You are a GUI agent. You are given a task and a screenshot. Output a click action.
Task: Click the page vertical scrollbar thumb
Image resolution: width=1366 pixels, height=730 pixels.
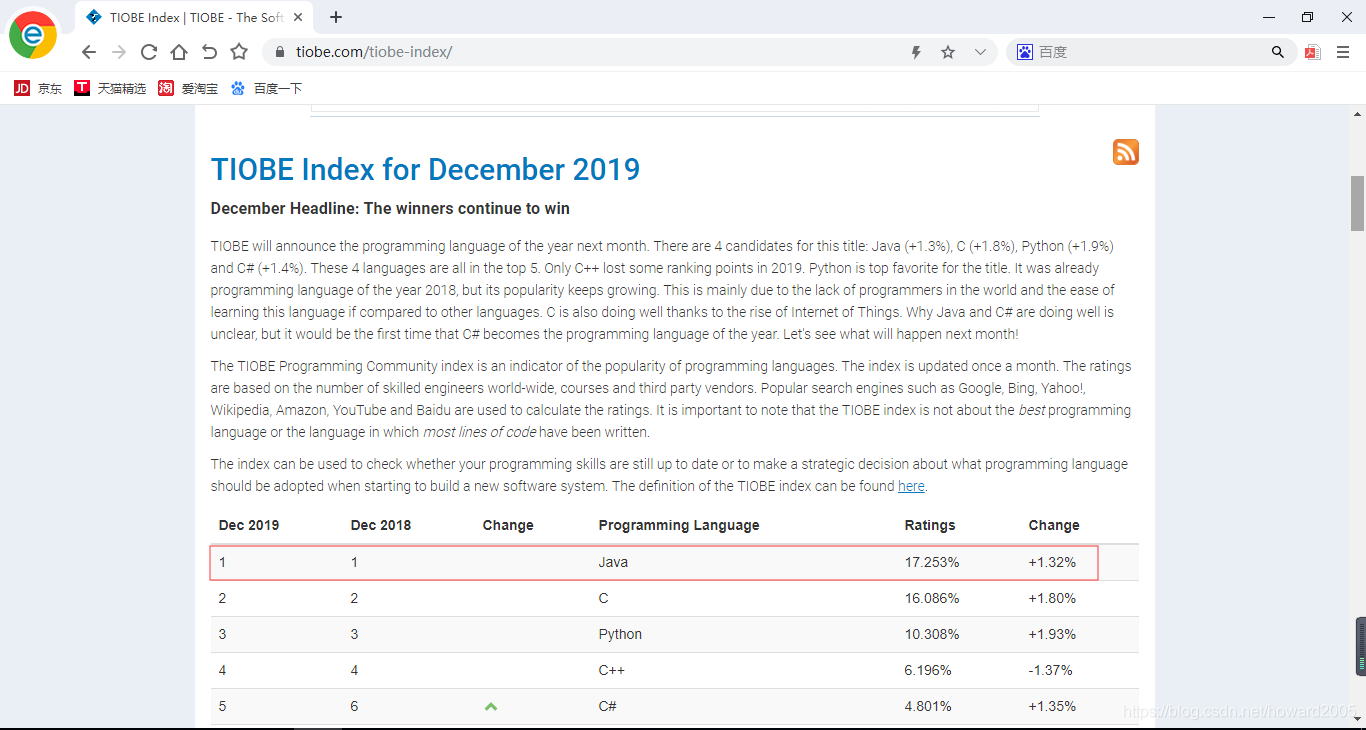[1358, 203]
